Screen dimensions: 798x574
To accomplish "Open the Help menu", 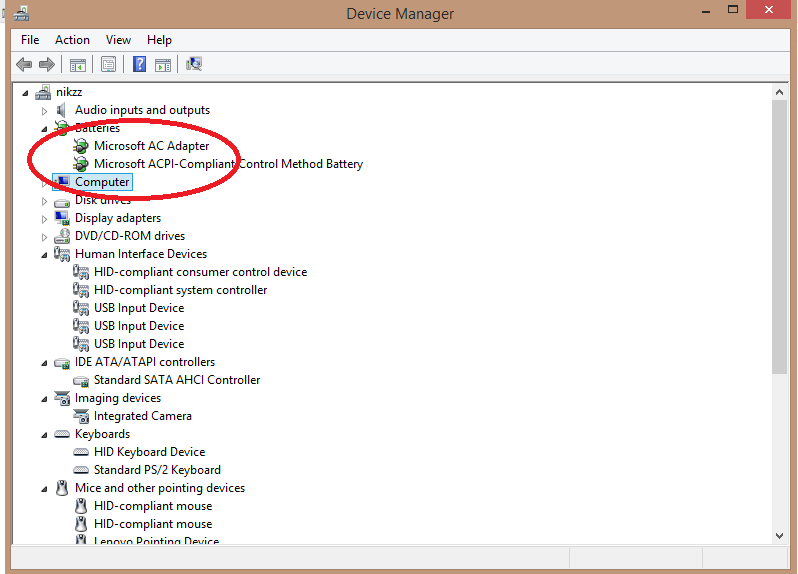I will (x=159, y=40).
